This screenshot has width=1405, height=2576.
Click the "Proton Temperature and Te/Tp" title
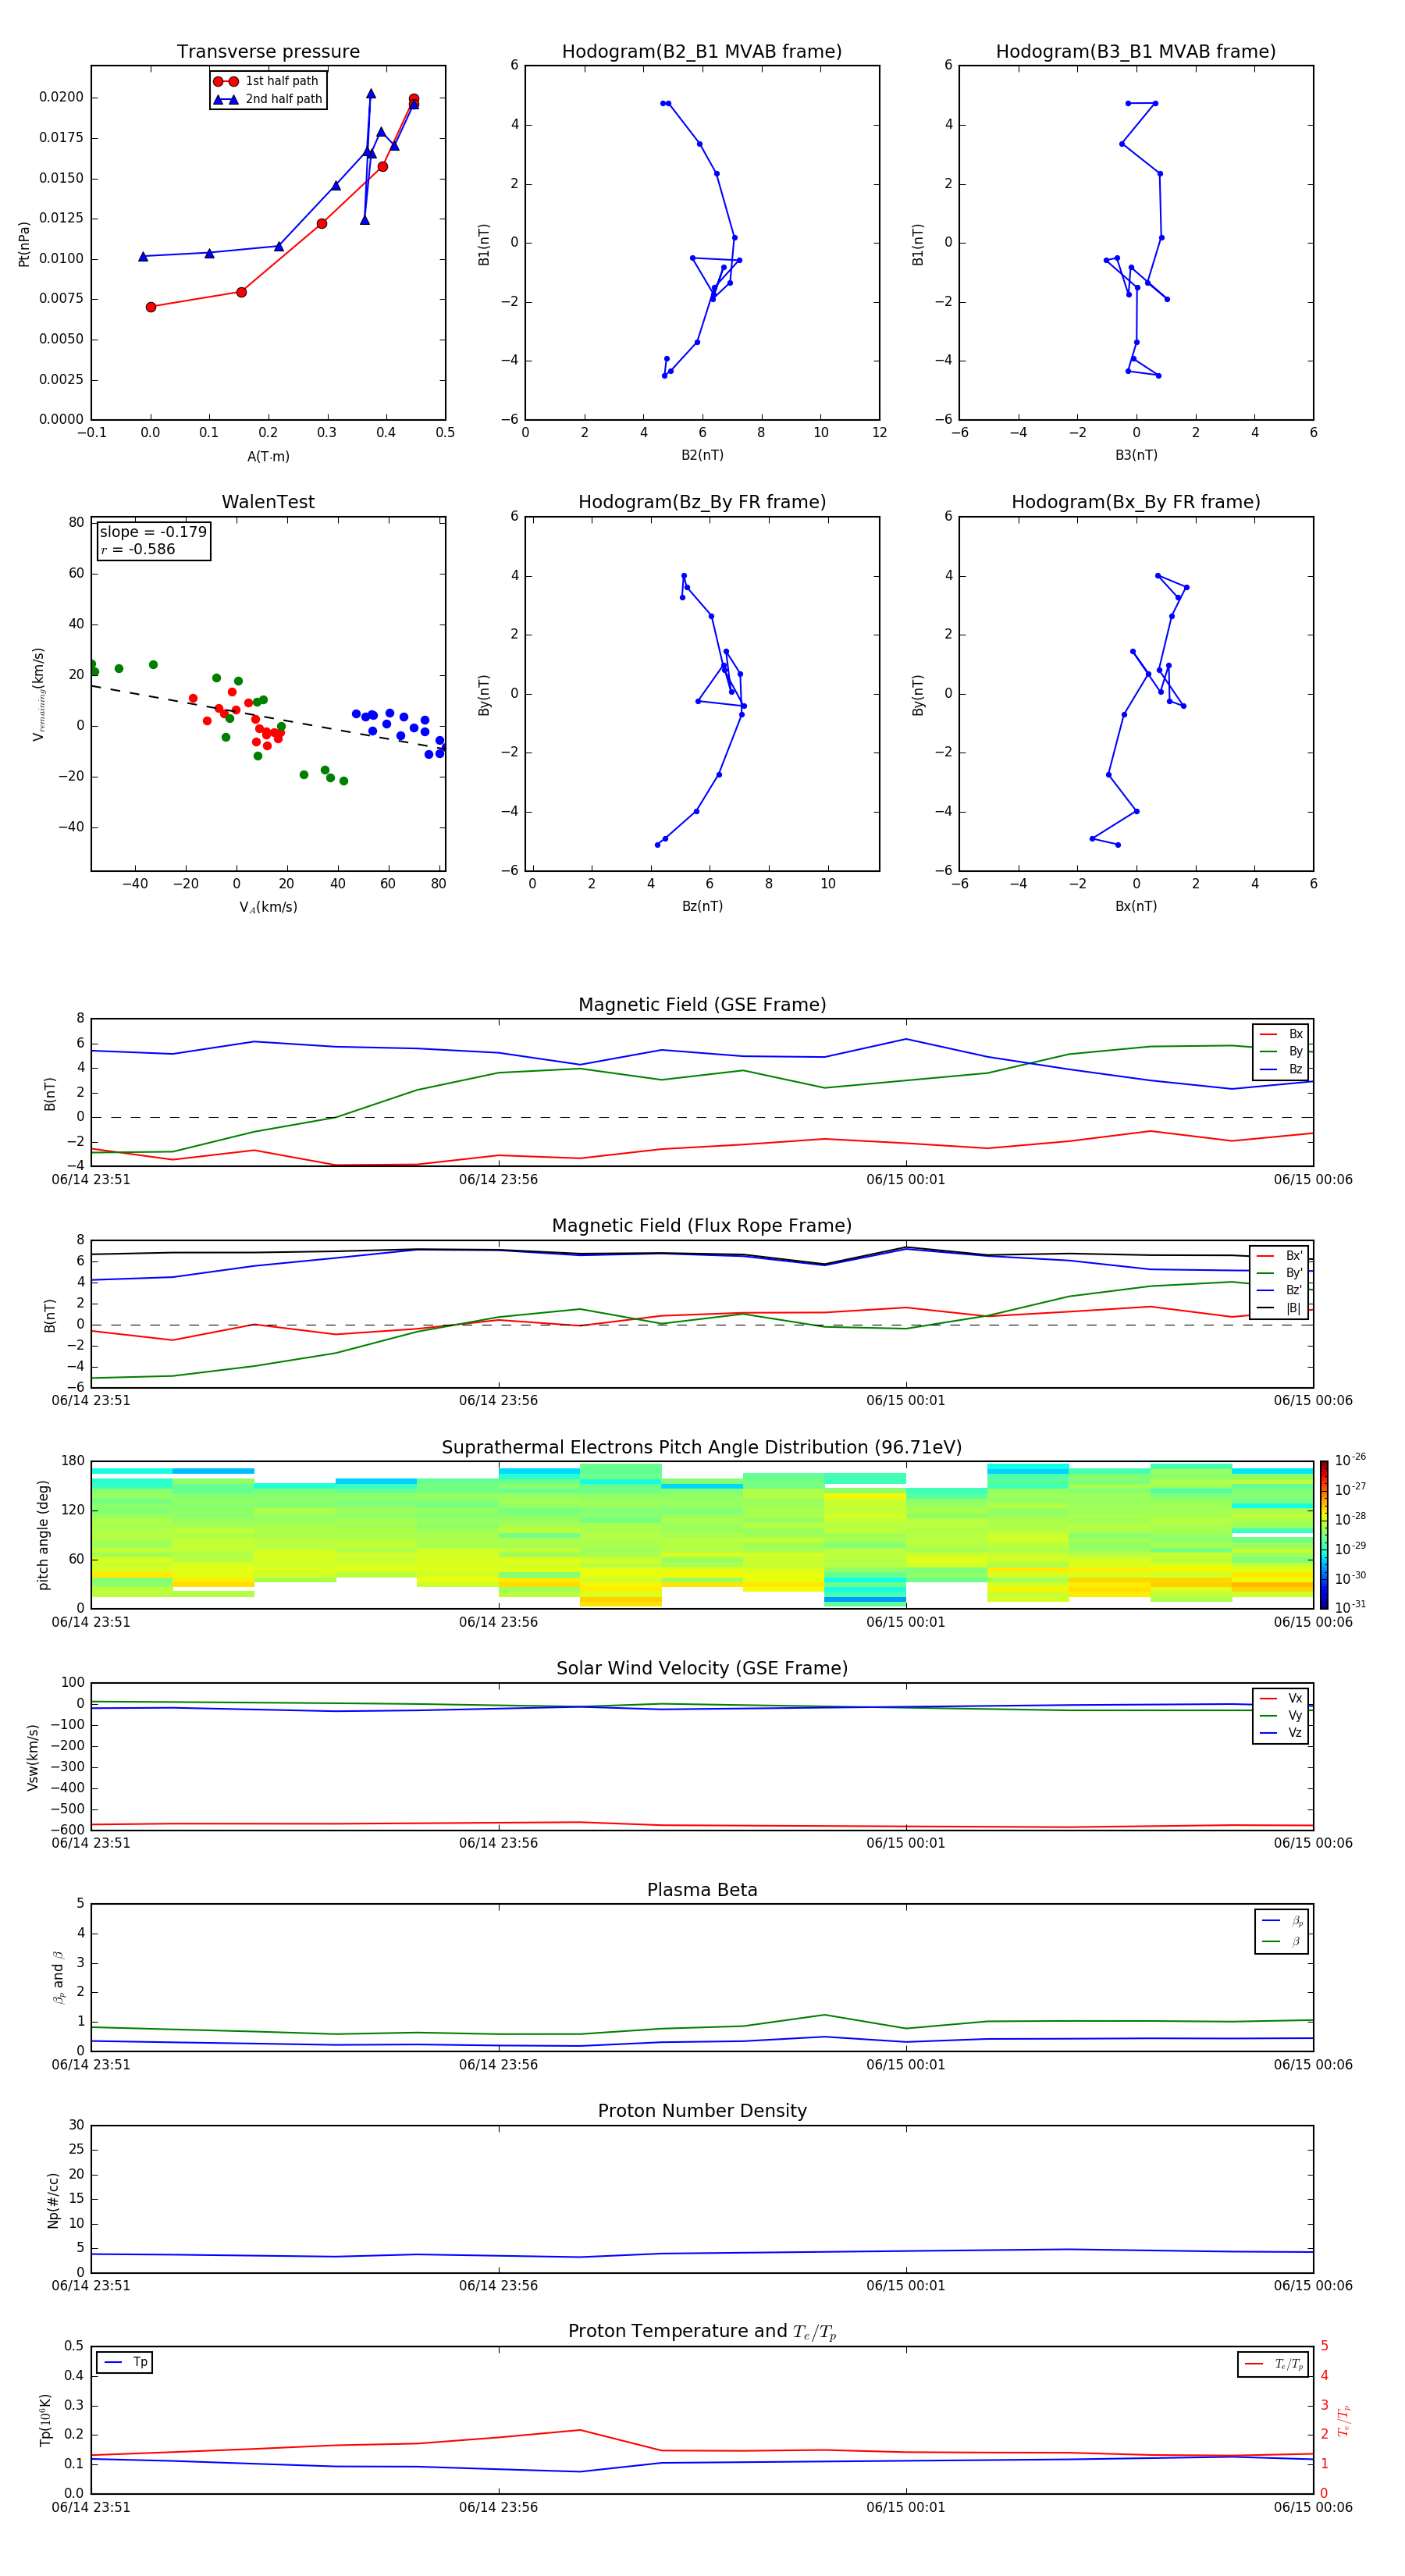click(702, 2332)
